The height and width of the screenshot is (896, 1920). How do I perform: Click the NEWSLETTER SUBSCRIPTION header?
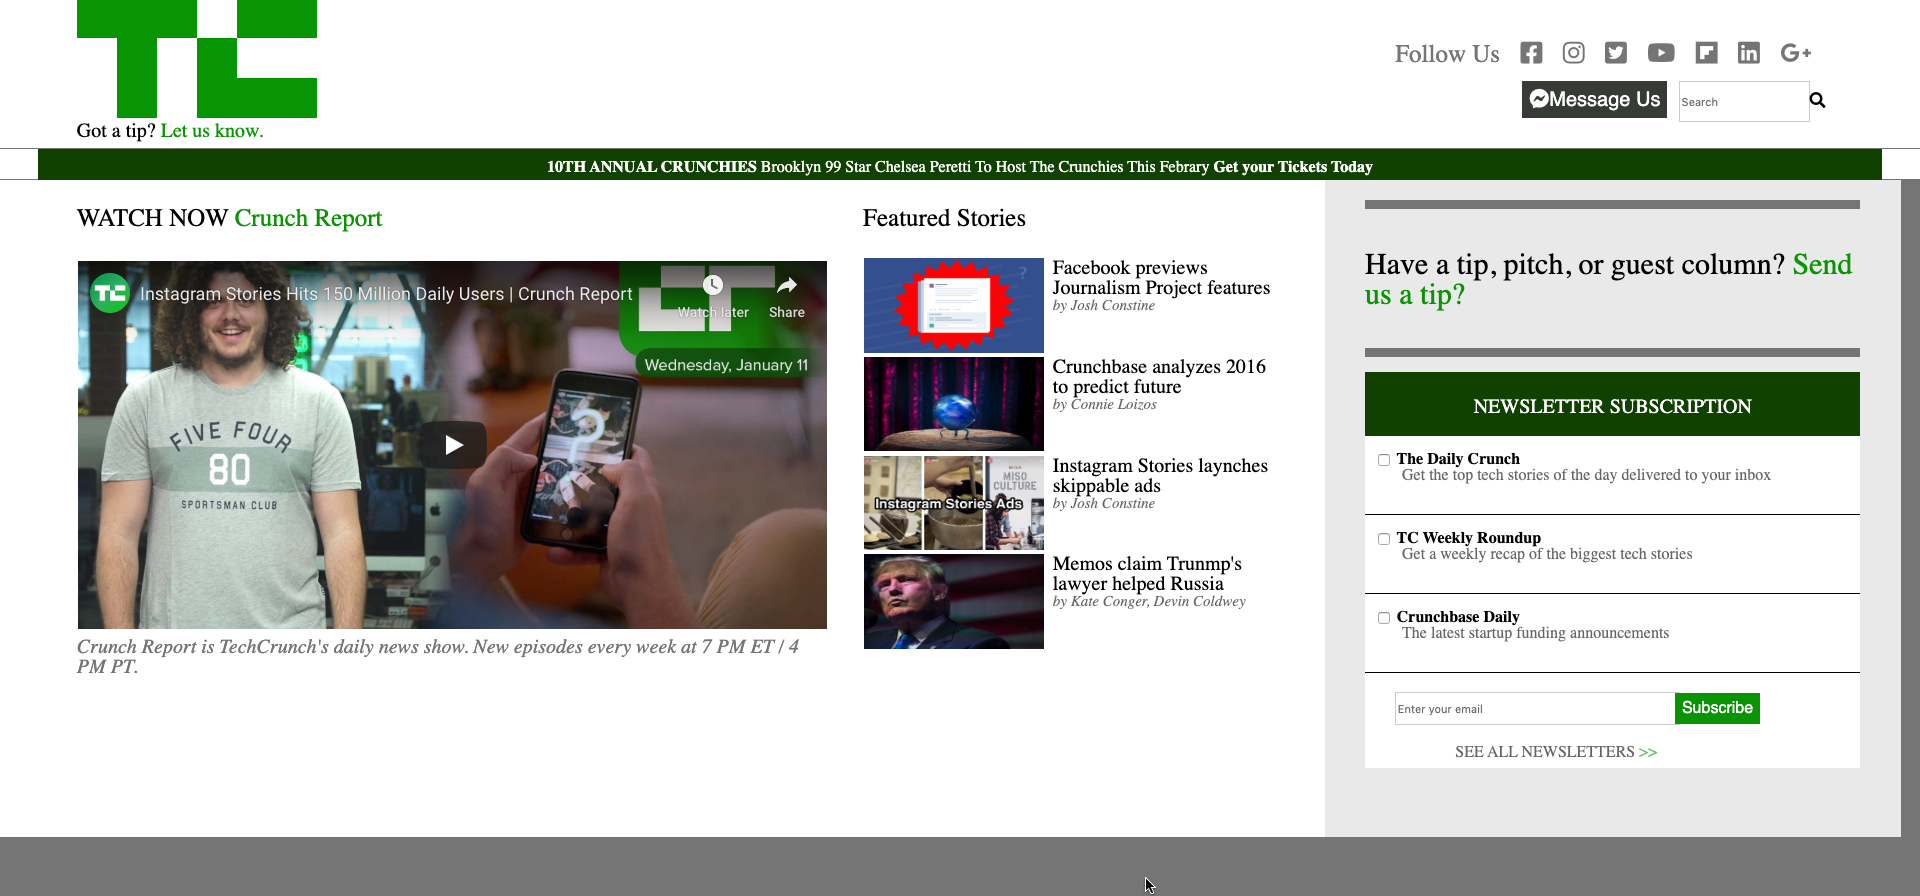(x=1612, y=405)
